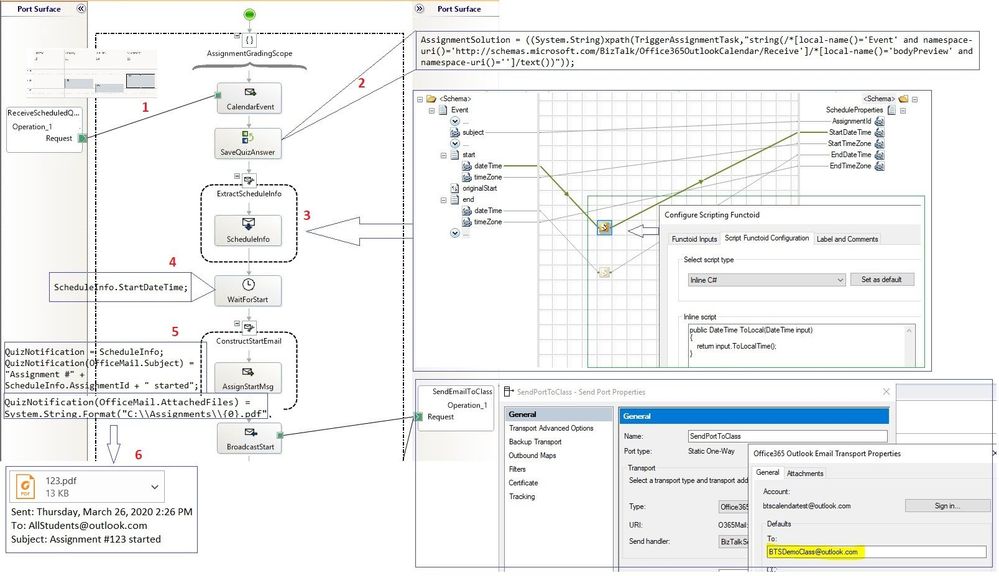The width and height of the screenshot is (999, 576).
Task: Select the BroadcastStart send shape
Action: point(250,438)
